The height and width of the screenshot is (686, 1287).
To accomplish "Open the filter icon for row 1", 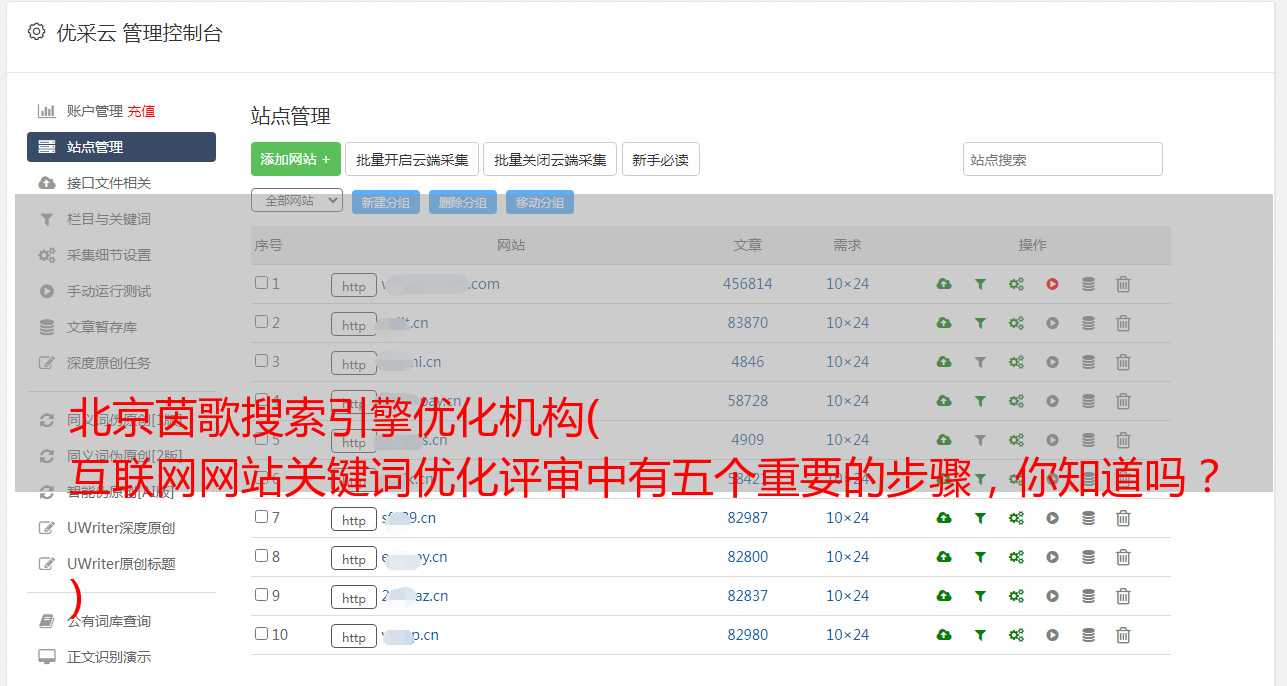I will pyautogui.click(x=980, y=284).
